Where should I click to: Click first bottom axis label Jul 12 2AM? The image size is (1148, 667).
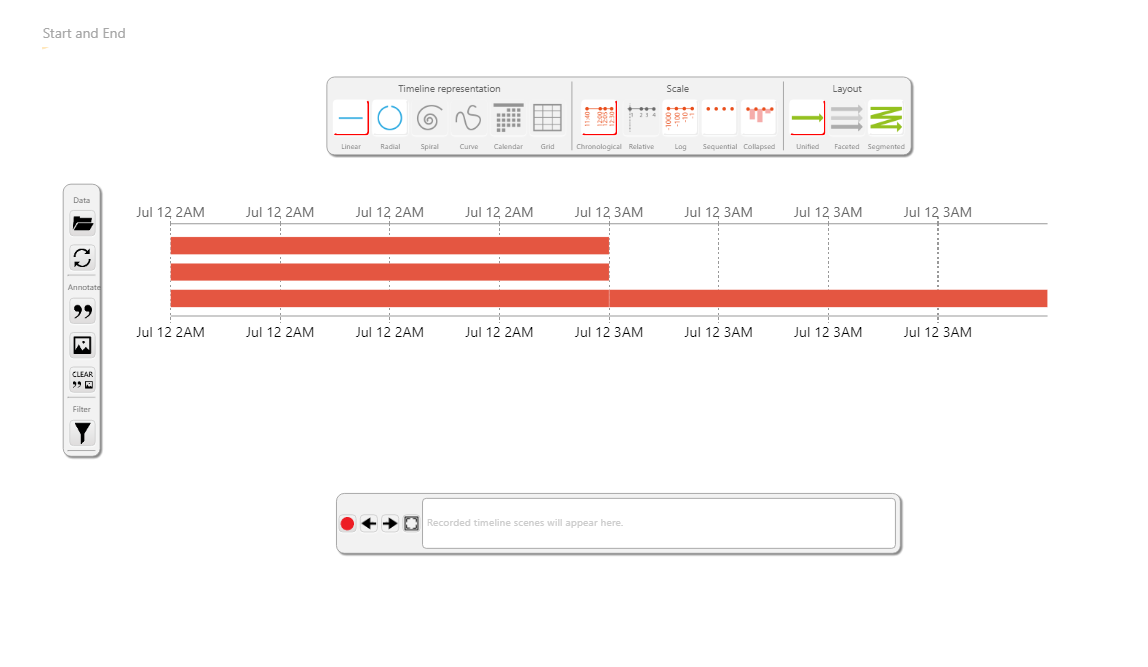(171, 332)
